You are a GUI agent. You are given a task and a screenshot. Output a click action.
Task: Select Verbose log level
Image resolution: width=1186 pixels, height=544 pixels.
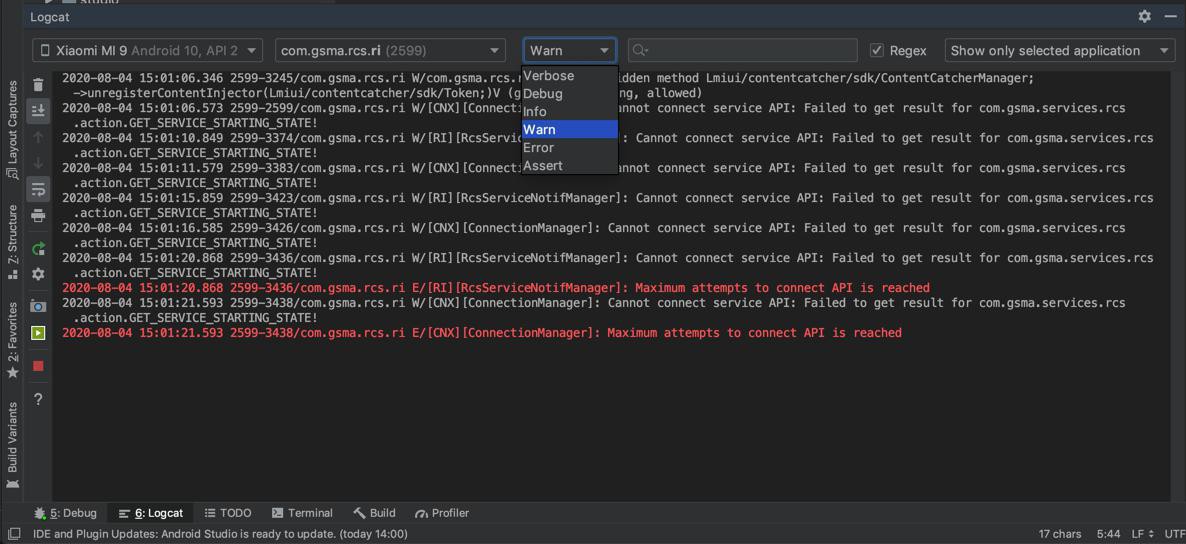pos(570,76)
